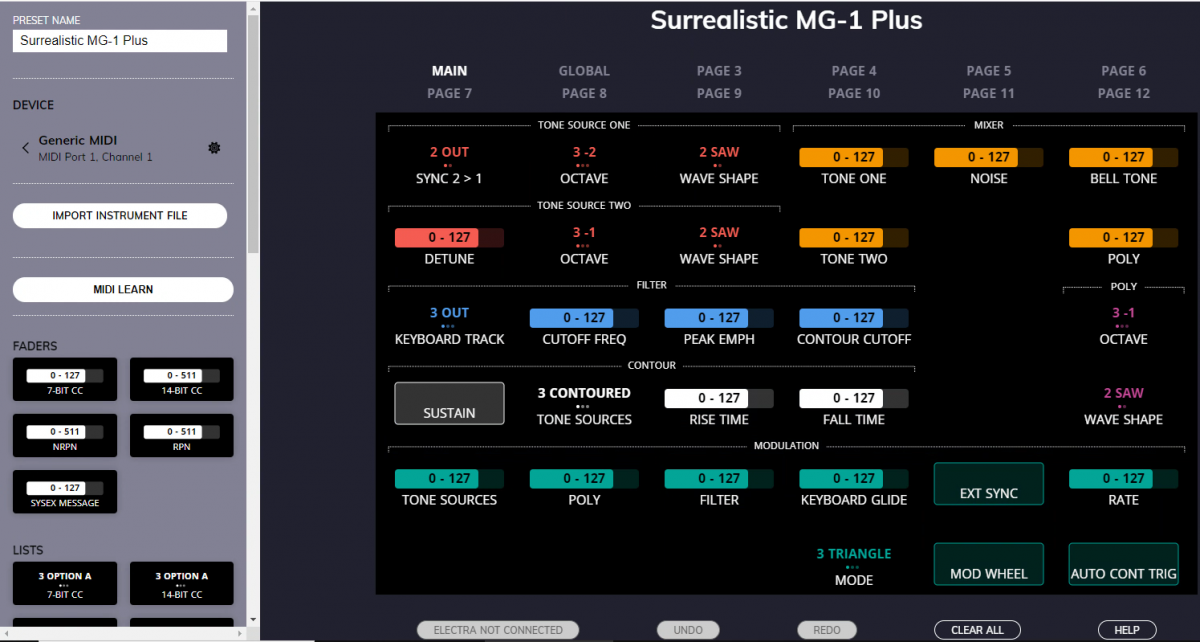Open HELP
This screenshot has width=1200, height=642.
tap(1127, 630)
